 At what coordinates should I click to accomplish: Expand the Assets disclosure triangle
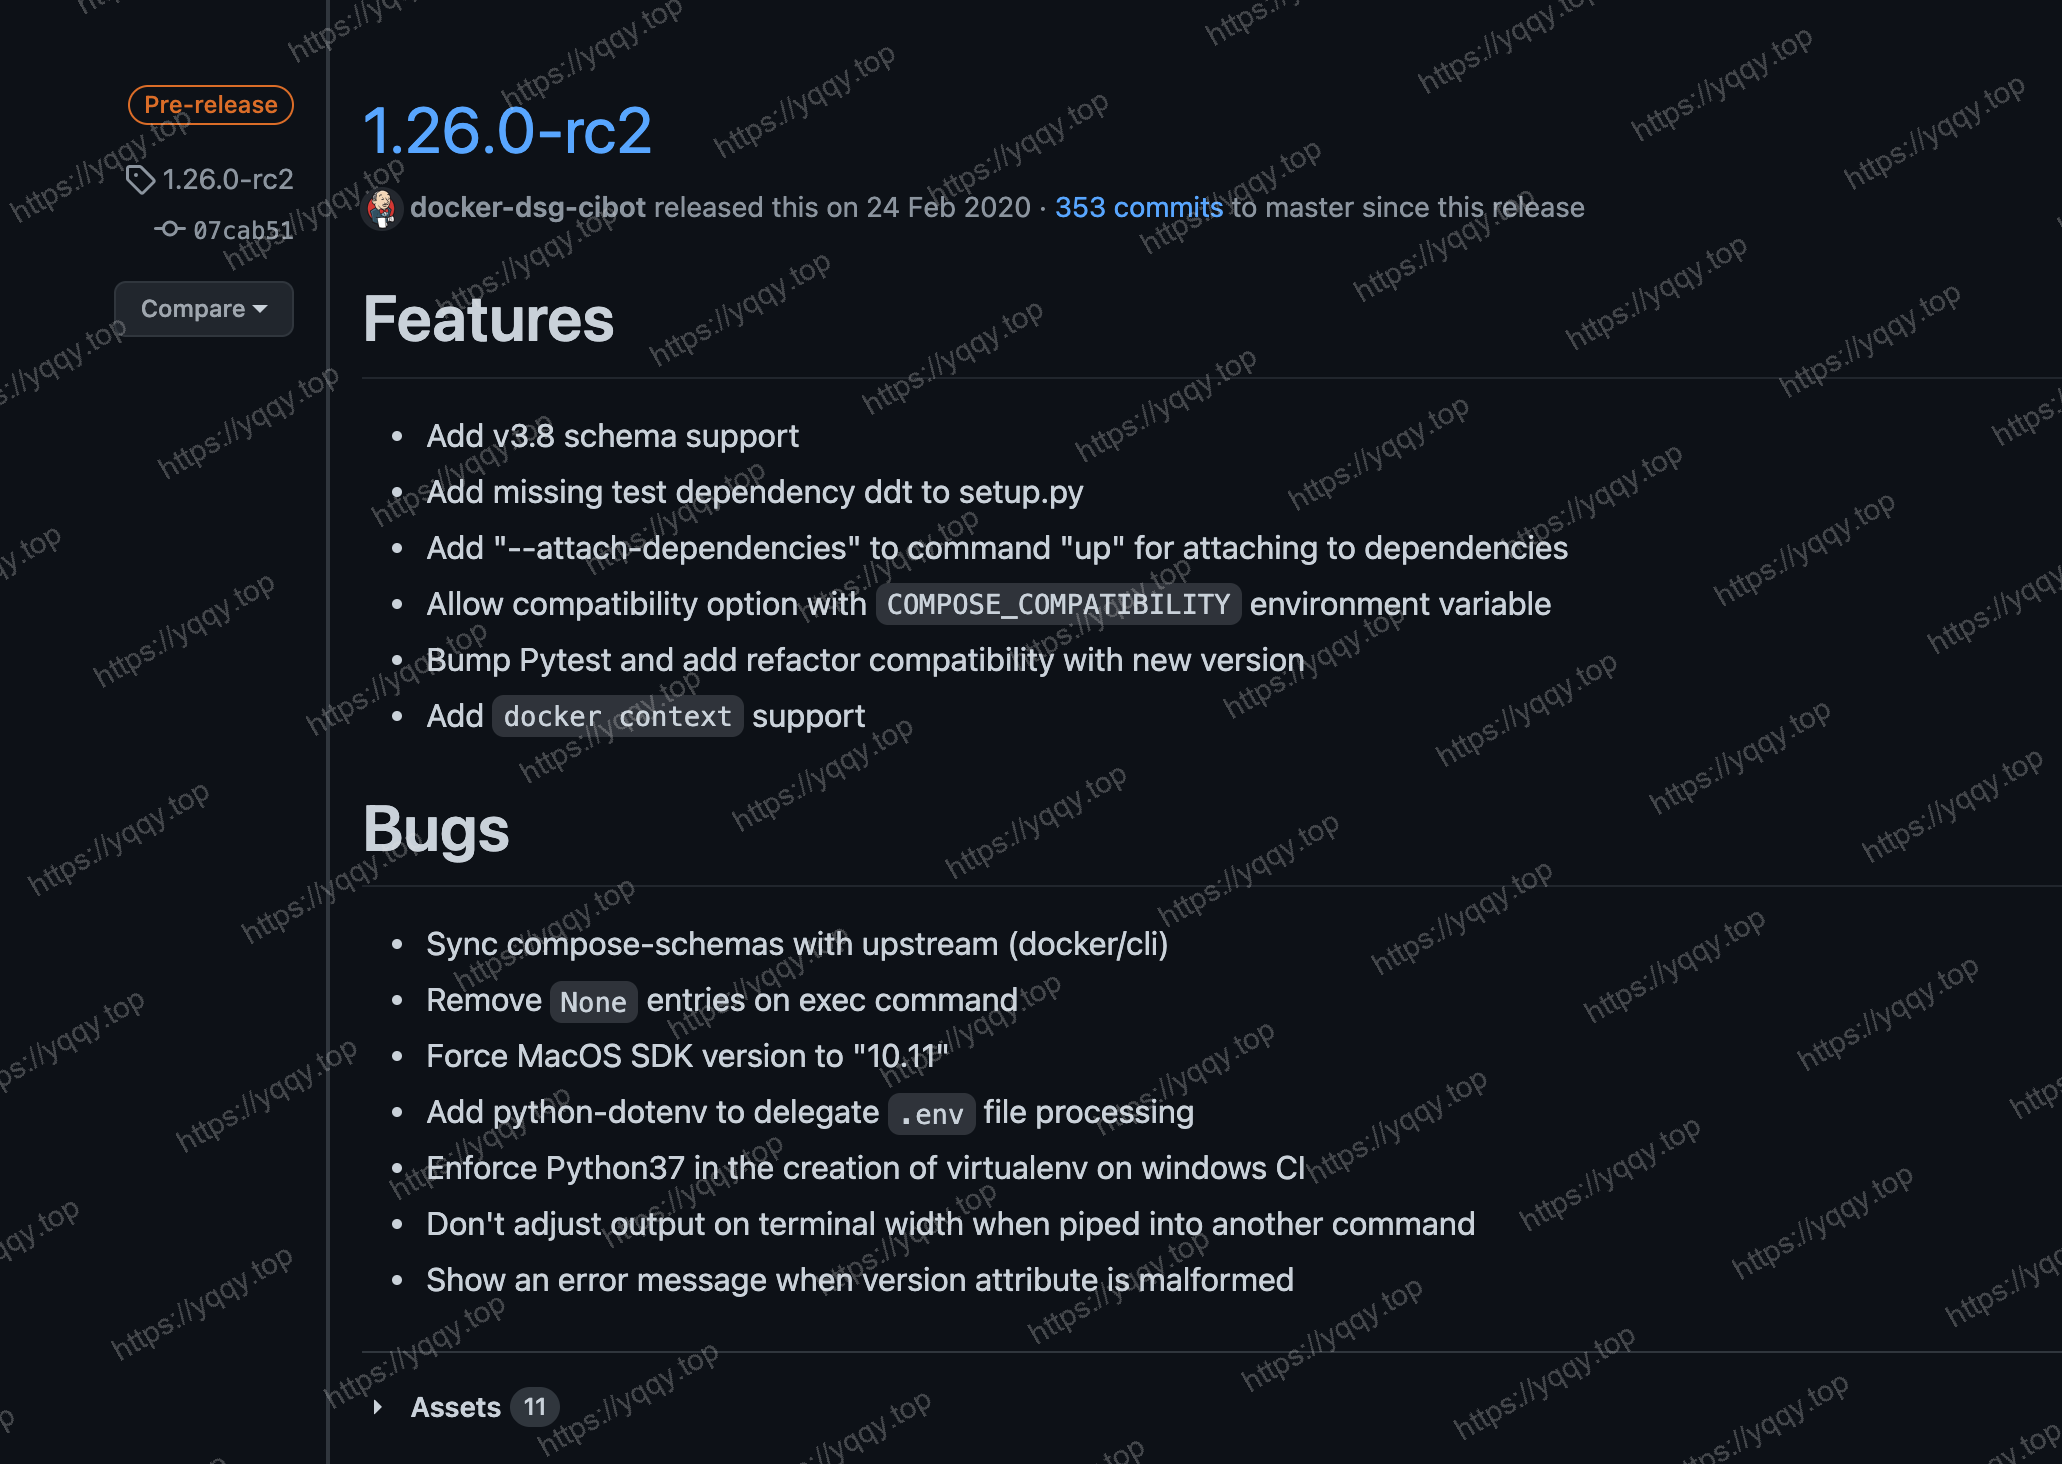378,1407
